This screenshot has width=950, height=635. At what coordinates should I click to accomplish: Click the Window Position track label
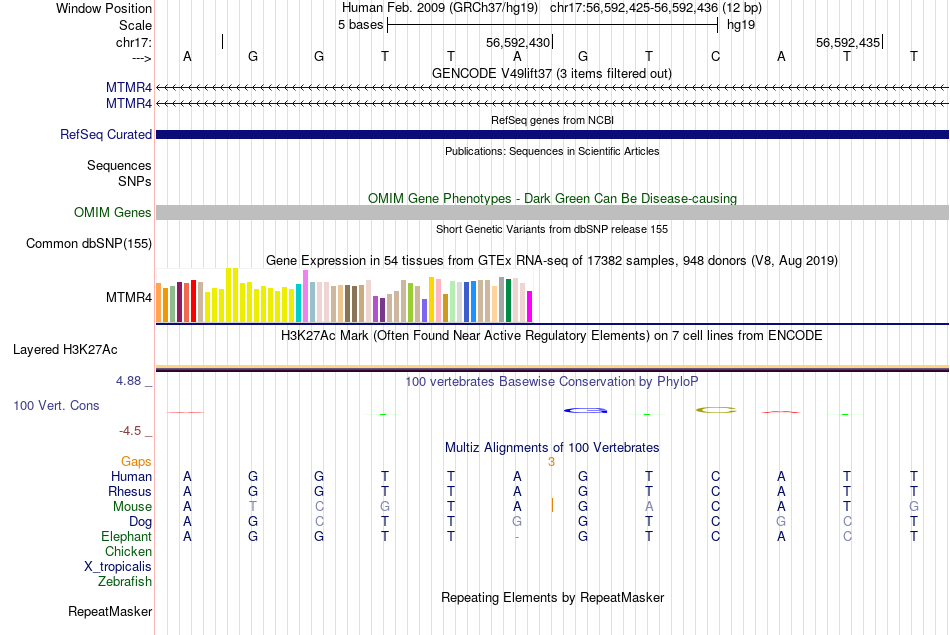(104, 8)
